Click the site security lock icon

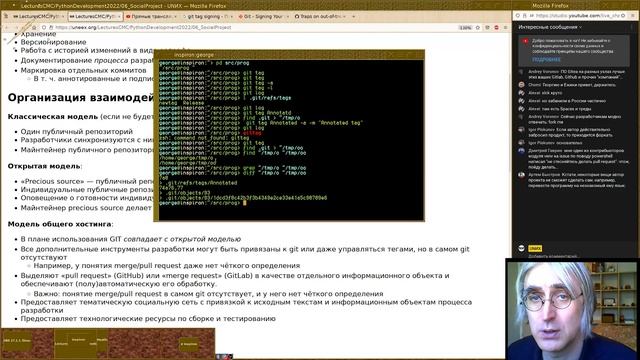click(51, 27)
